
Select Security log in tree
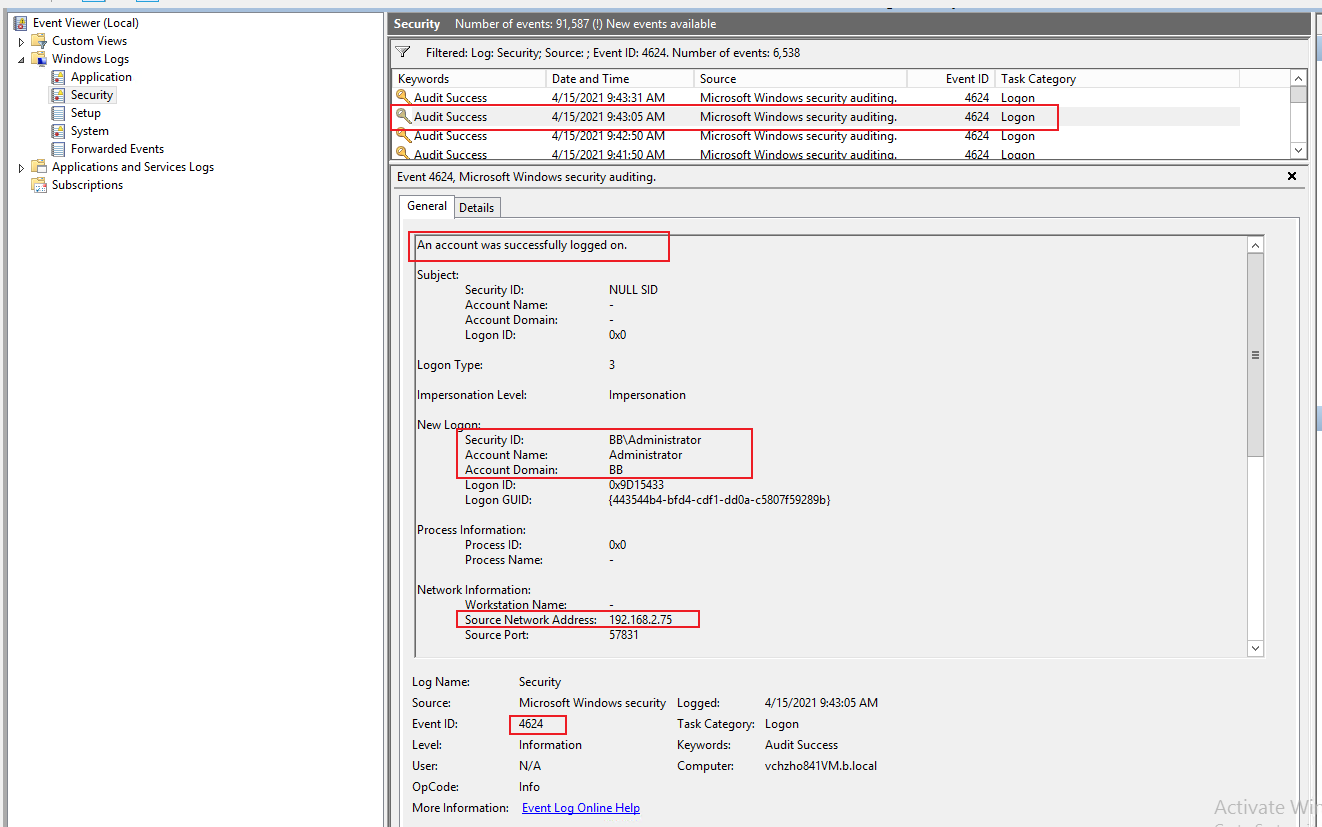[92, 95]
